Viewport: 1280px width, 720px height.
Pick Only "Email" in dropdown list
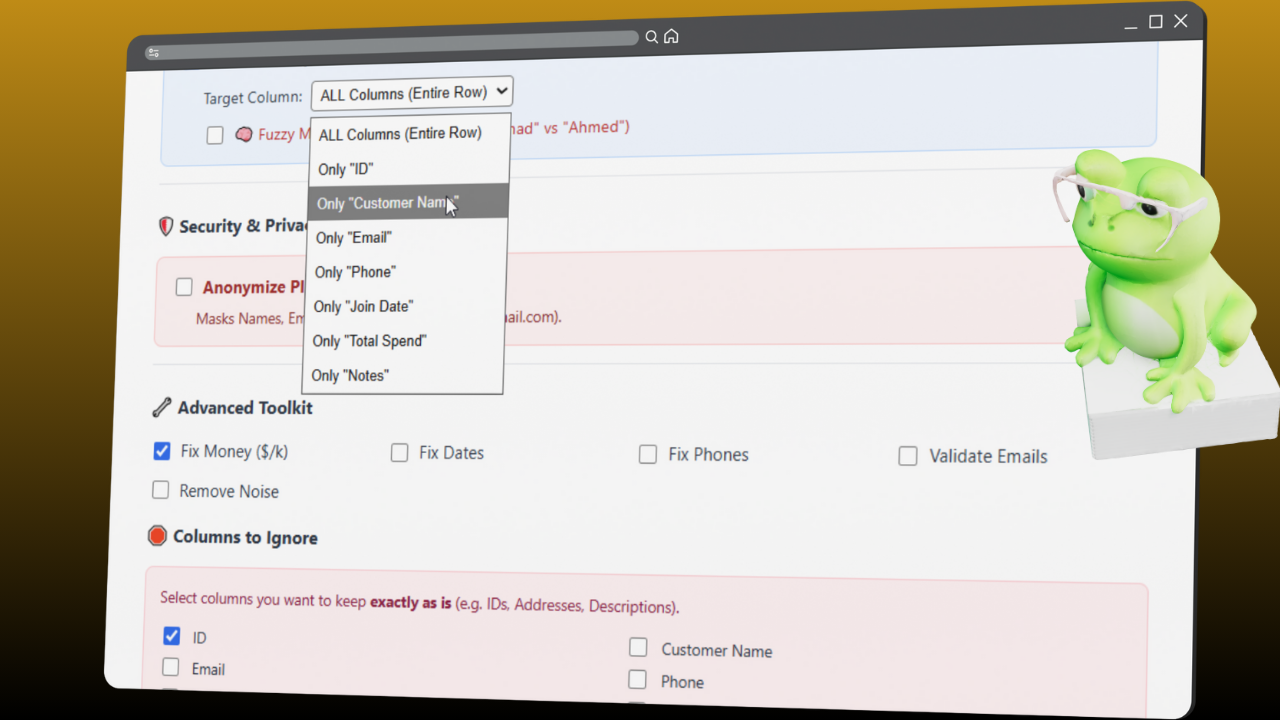click(354, 238)
